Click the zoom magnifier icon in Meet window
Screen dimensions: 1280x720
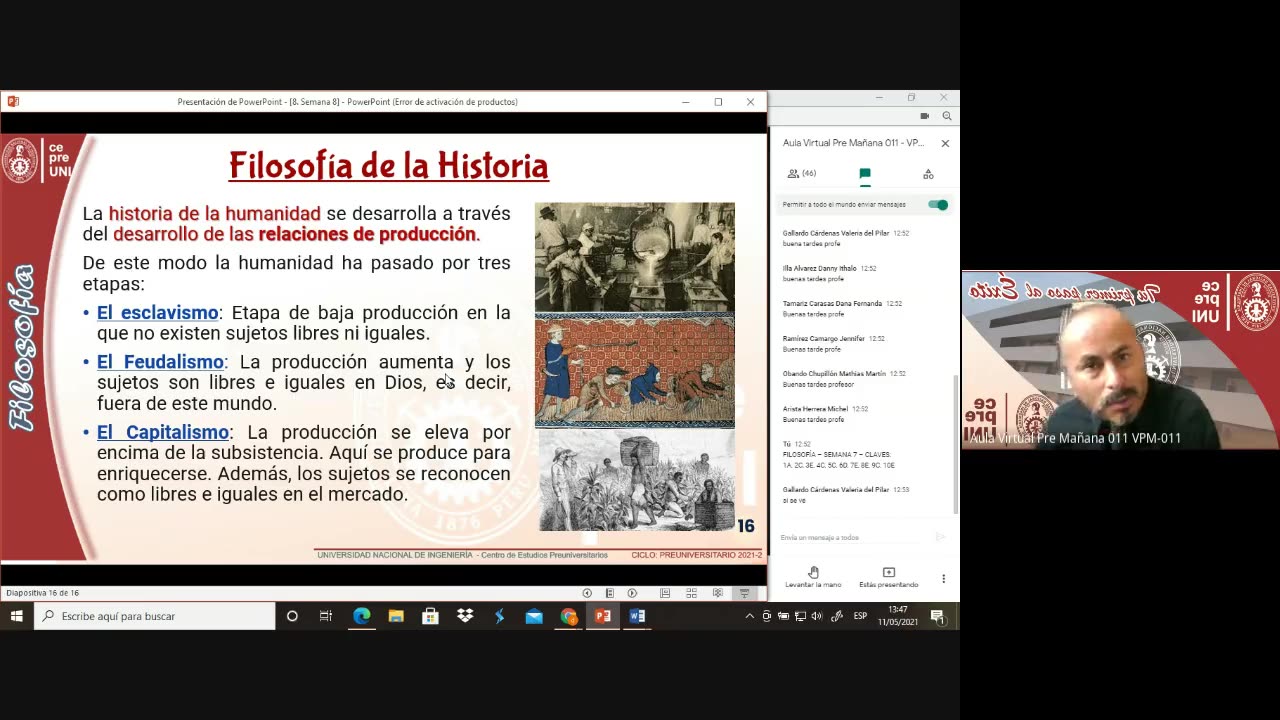pyautogui.click(x=946, y=116)
